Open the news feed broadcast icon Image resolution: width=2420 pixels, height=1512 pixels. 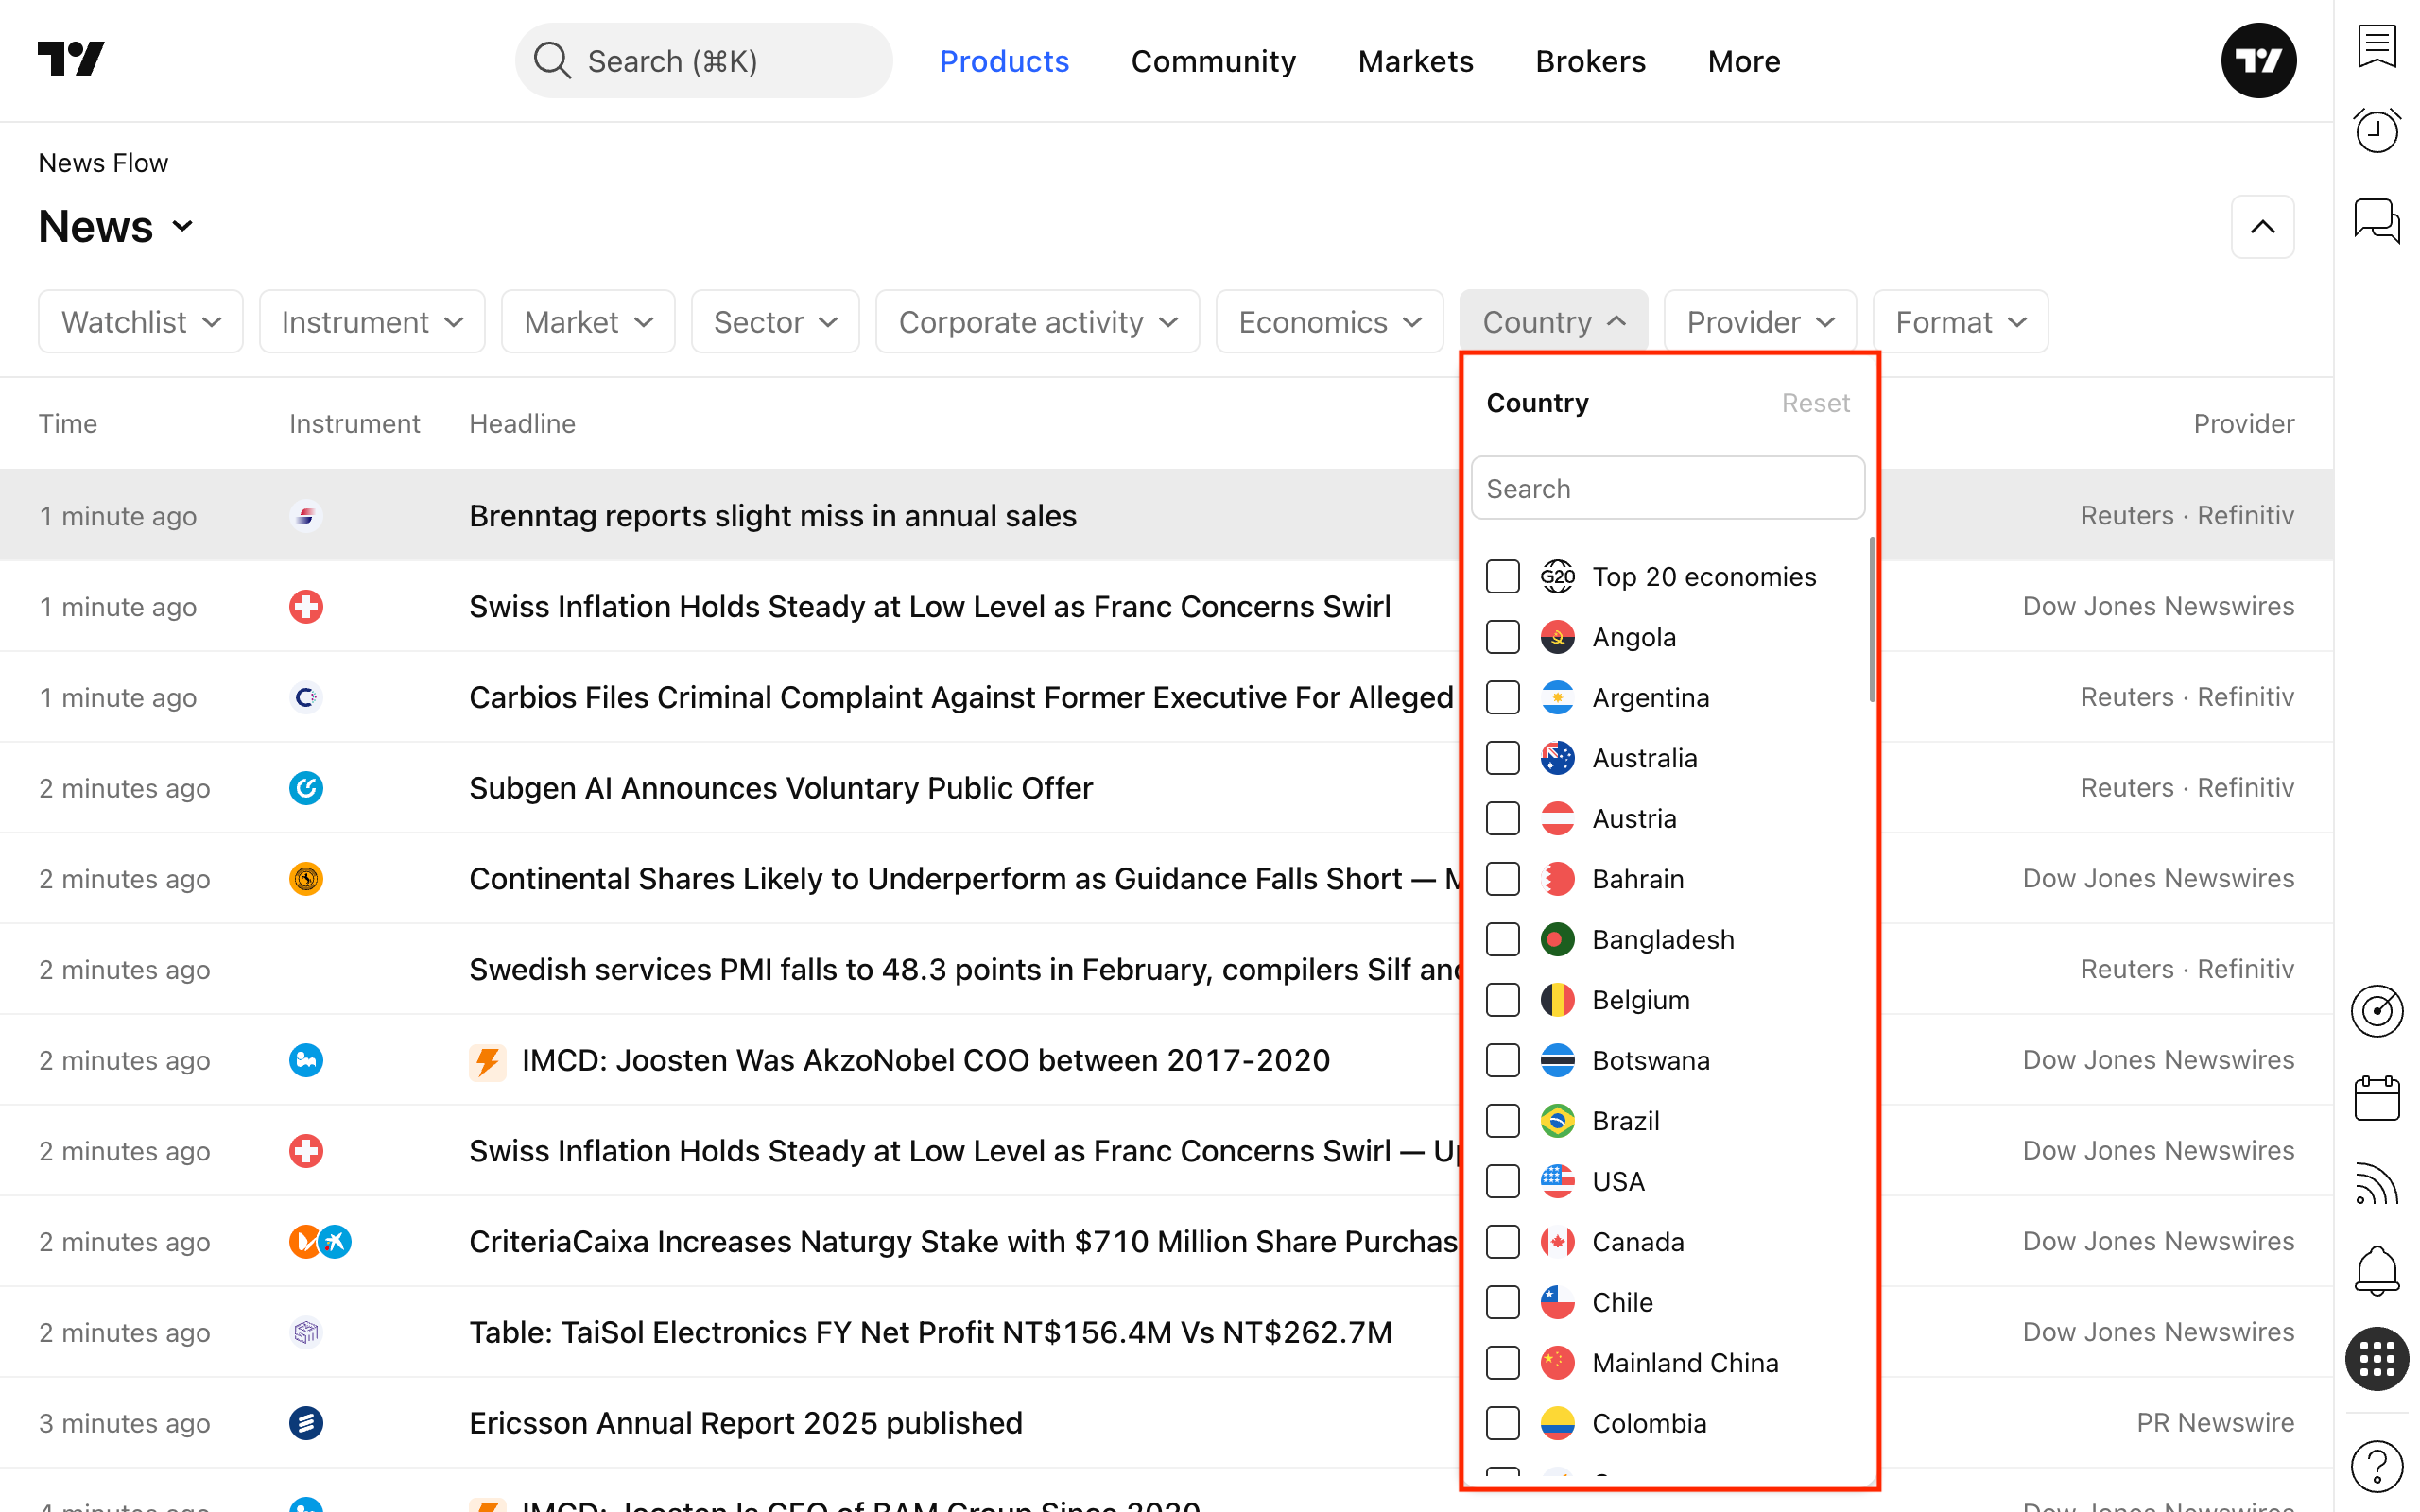coord(2376,1185)
